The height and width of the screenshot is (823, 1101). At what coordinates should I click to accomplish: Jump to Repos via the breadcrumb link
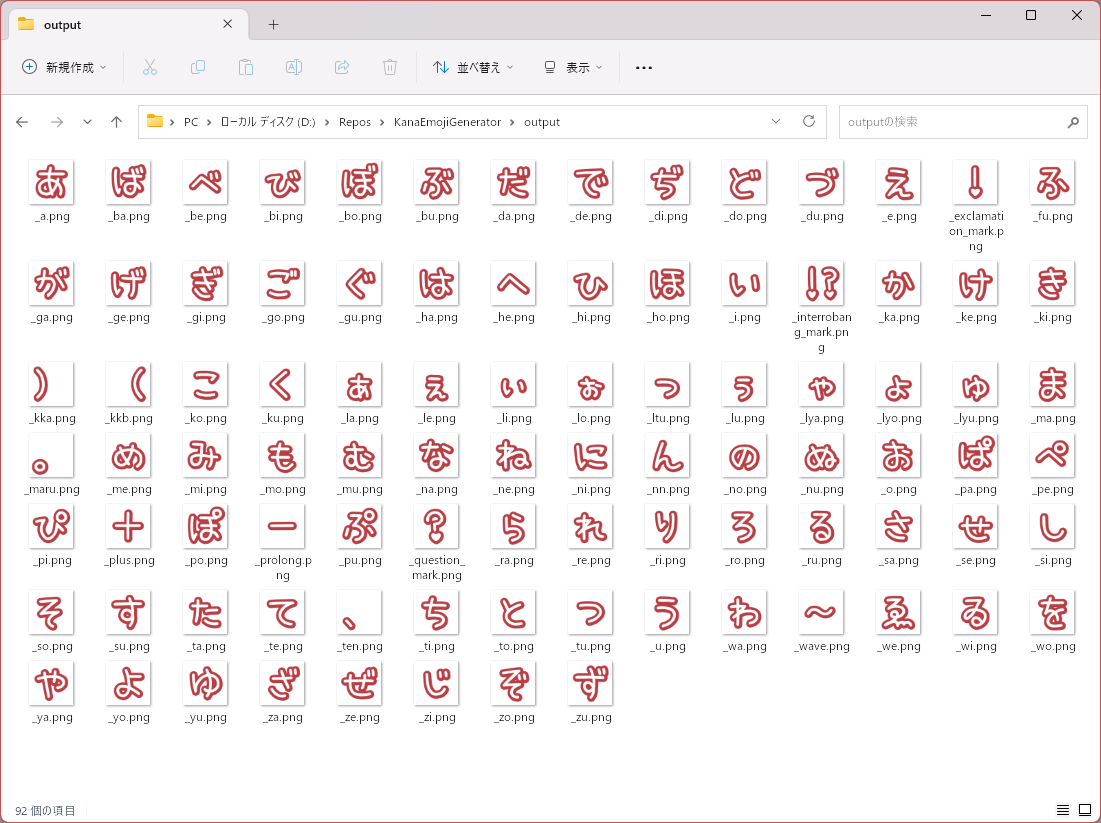(354, 121)
